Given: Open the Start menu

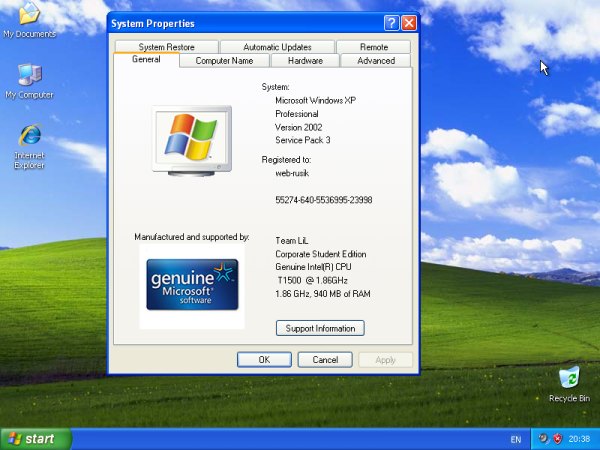Looking at the screenshot, I should [x=36, y=439].
